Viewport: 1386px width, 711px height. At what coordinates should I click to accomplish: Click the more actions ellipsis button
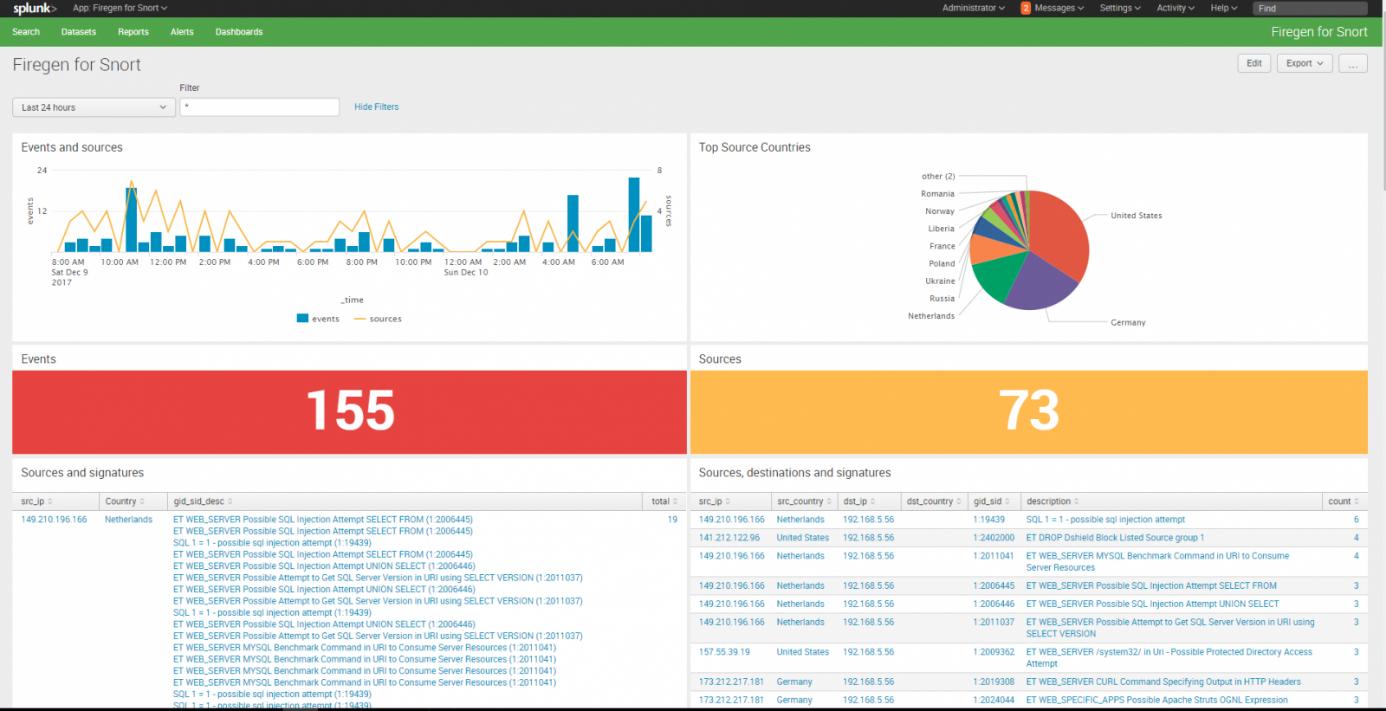[1352, 63]
